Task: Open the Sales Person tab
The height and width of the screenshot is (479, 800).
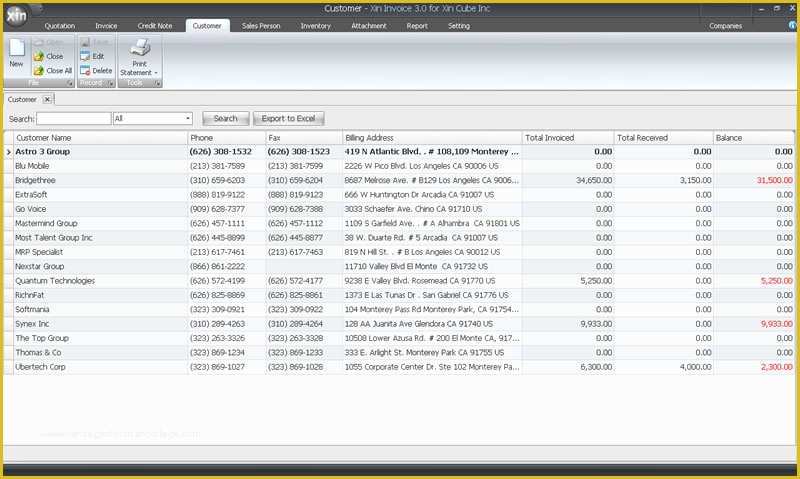Action: (x=261, y=26)
